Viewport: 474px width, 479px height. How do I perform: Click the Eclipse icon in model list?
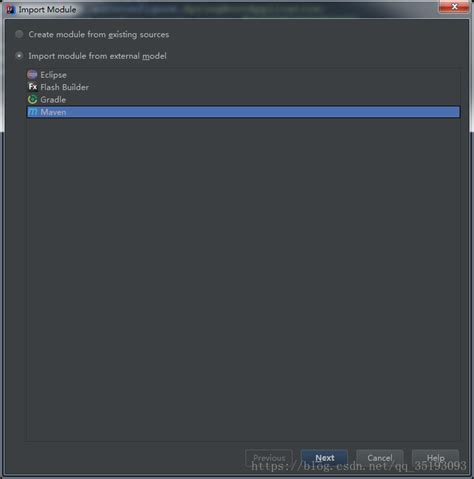click(x=32, y=74)
